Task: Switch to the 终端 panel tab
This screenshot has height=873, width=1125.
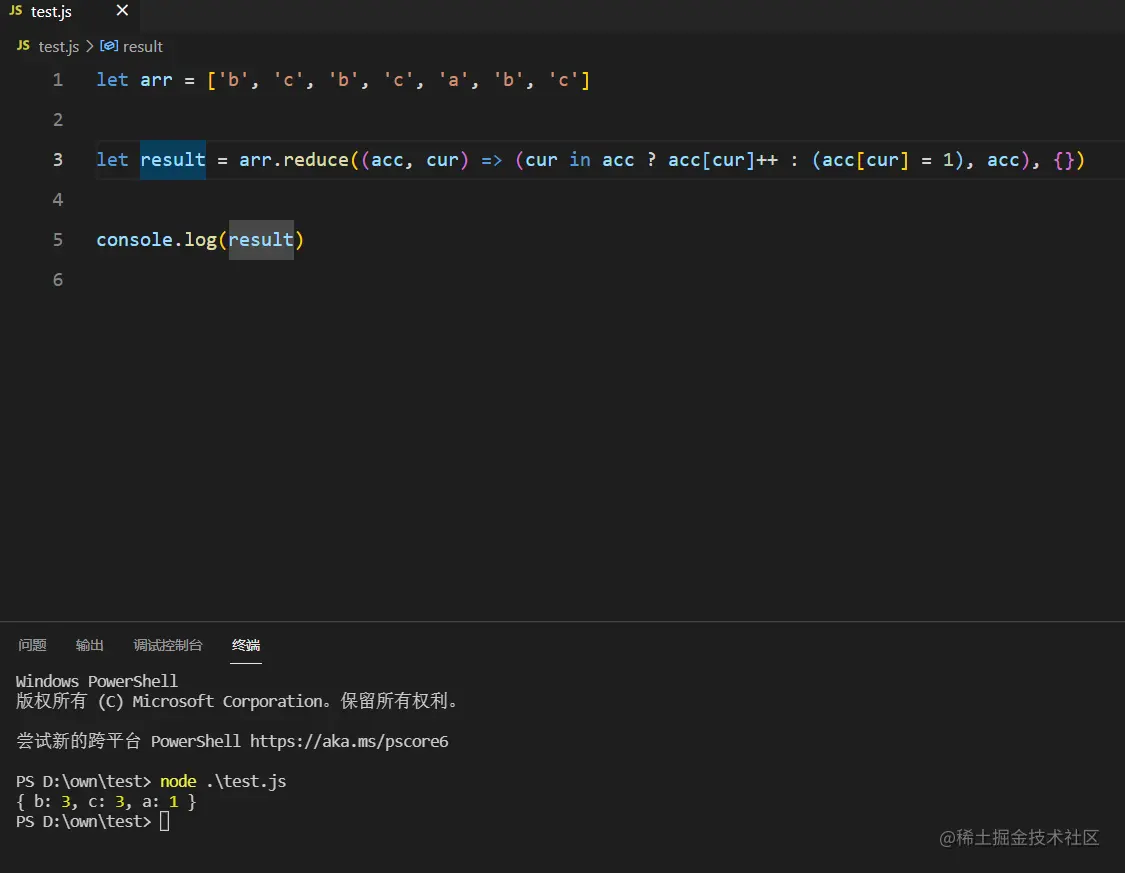Action: point(245,645)
